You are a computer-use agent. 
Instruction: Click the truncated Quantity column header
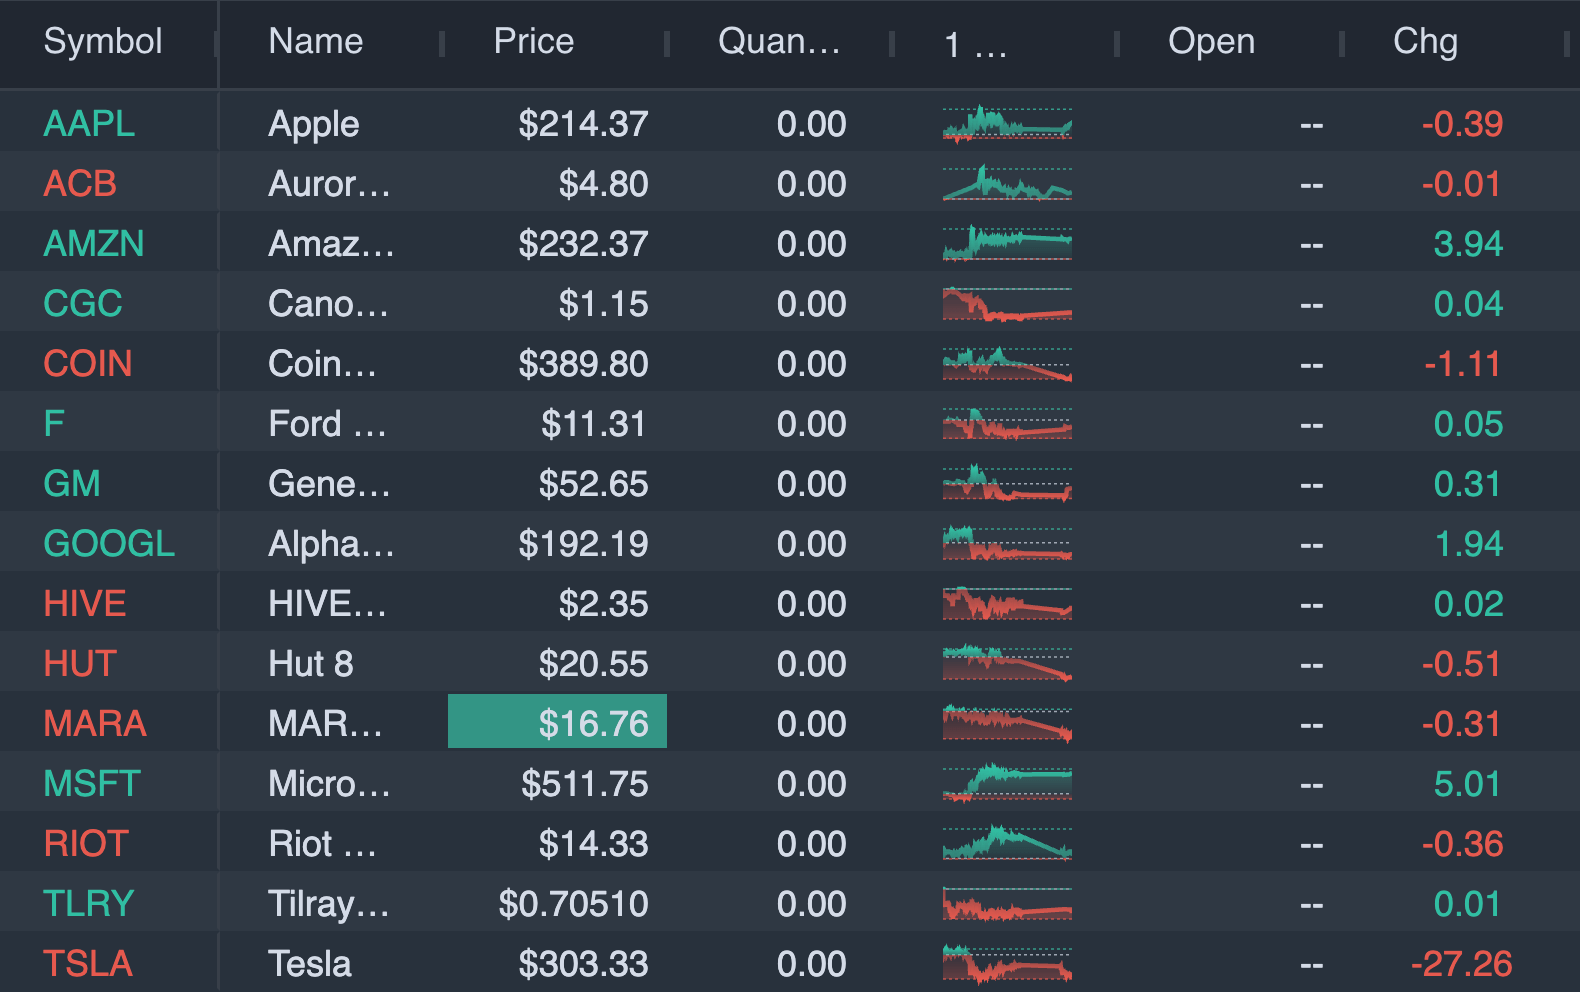click(x=778, y=42)
